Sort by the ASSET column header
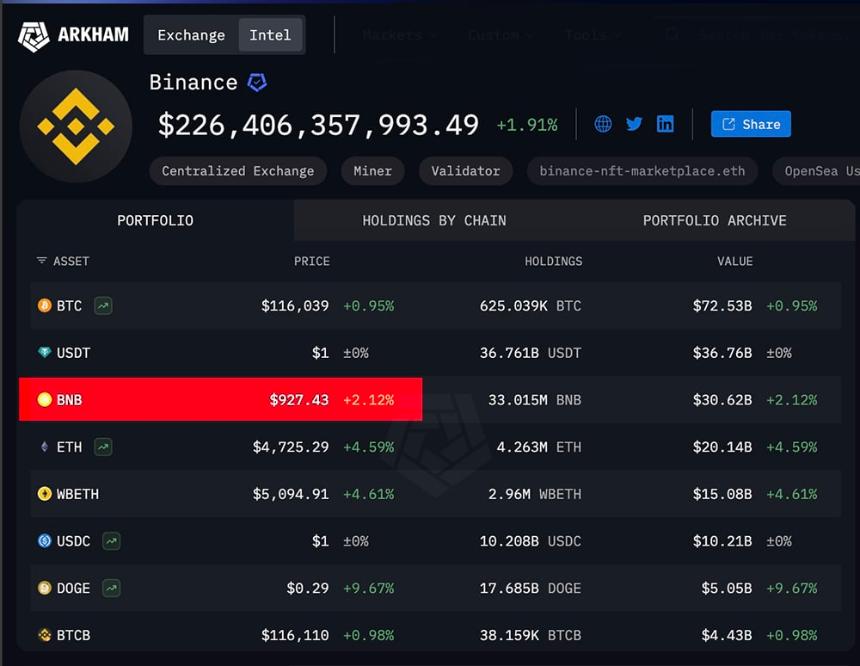Image resolution: width=860 pixels, height=666 pixels. [x=71, y=261]
